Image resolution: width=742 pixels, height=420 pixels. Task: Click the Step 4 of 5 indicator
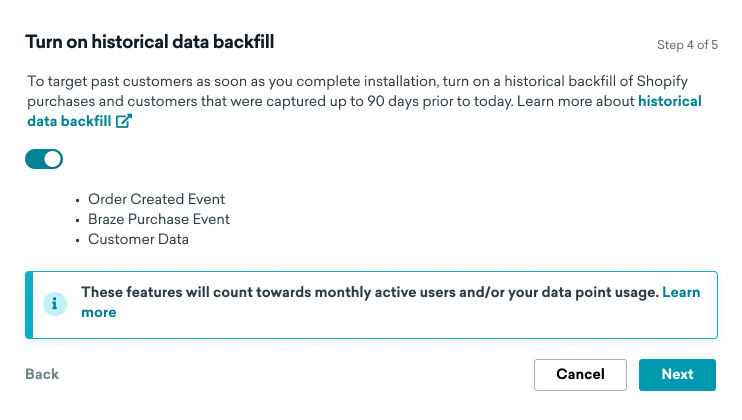click(687, 45)
